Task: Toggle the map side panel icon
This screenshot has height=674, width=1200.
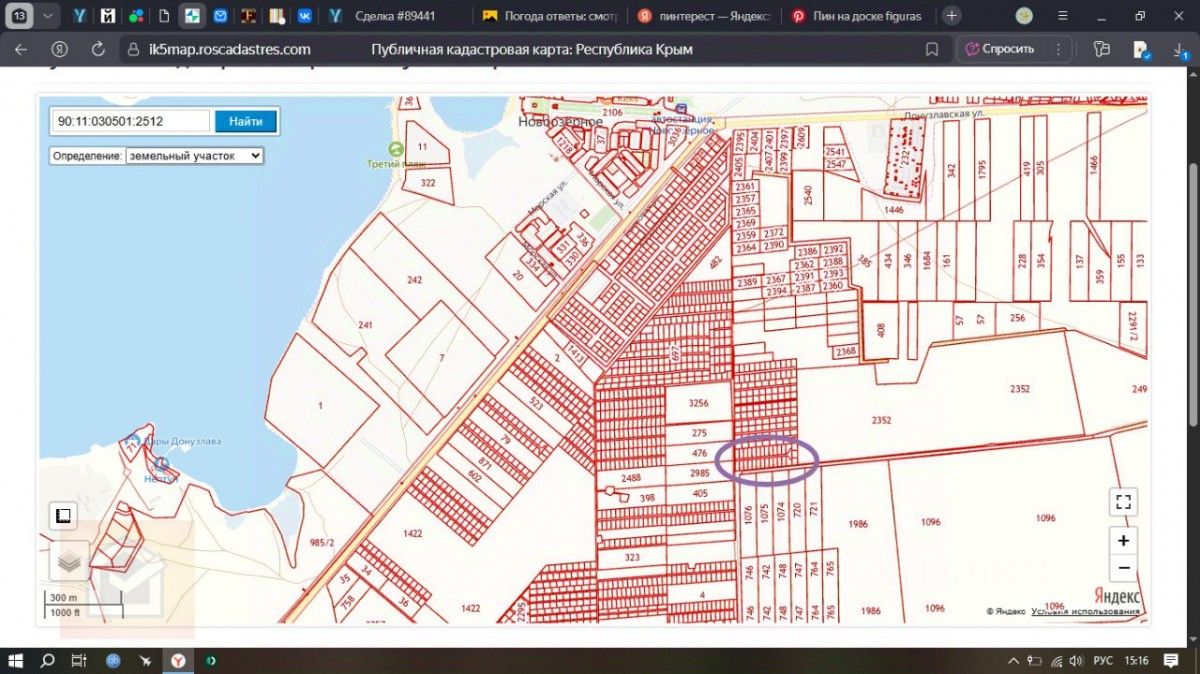Action: (x=63, y=516)
